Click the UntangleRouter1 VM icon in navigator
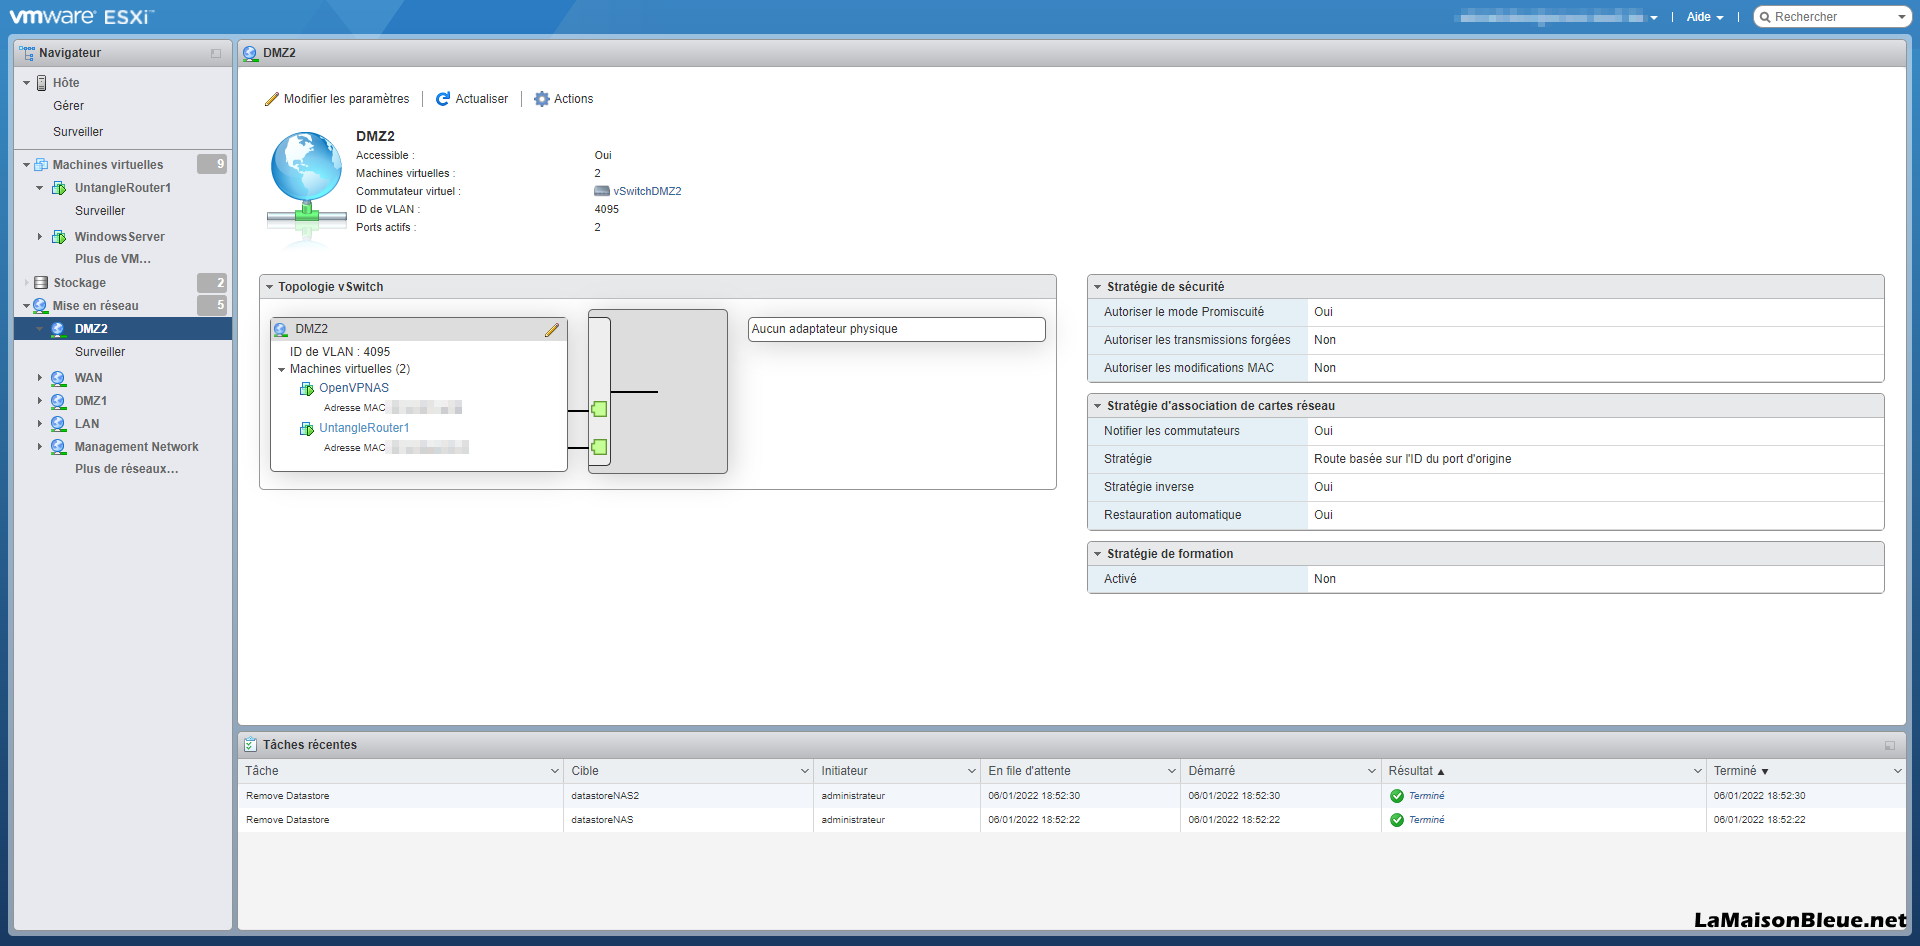1920x946 pixels. [x=59, y=188]
